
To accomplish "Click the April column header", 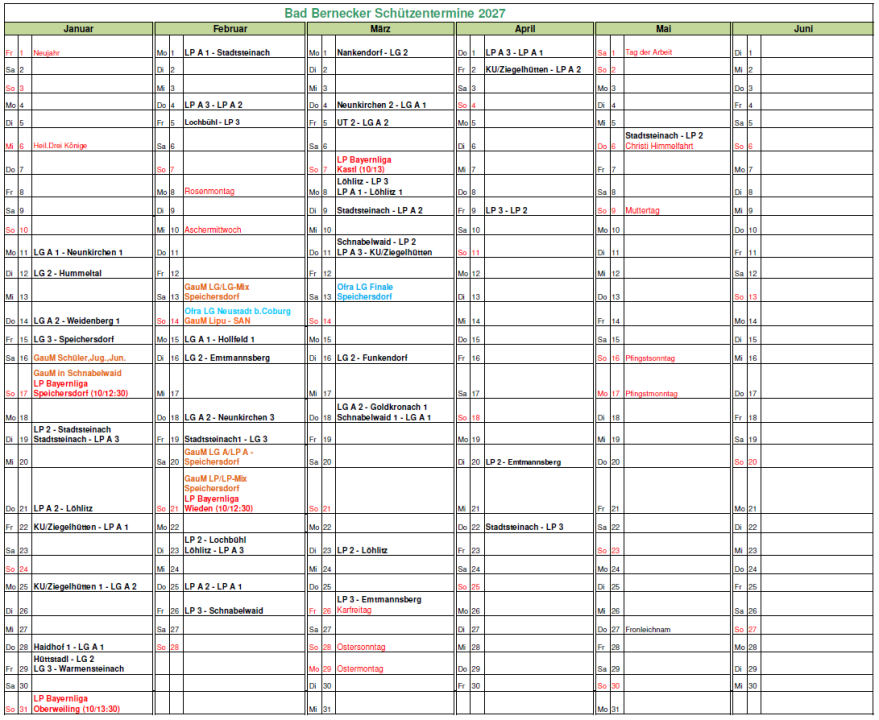I will [525, 29].
